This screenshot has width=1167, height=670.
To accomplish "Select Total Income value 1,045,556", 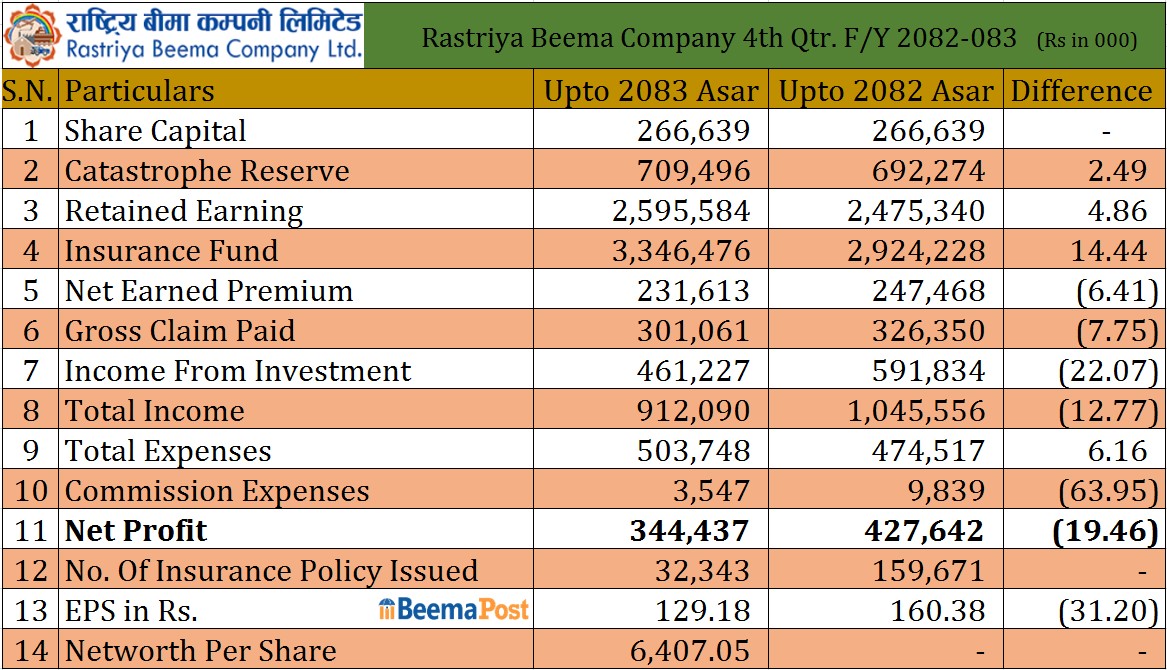I will [x=916, y=411].
